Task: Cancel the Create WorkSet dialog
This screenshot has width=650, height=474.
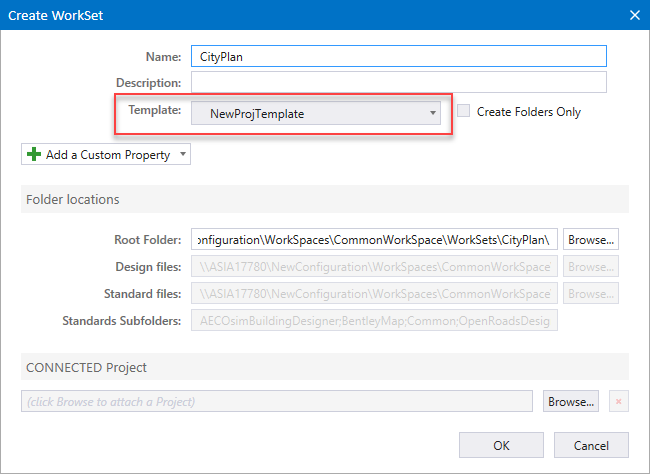Action: click(x=591, y=445)
